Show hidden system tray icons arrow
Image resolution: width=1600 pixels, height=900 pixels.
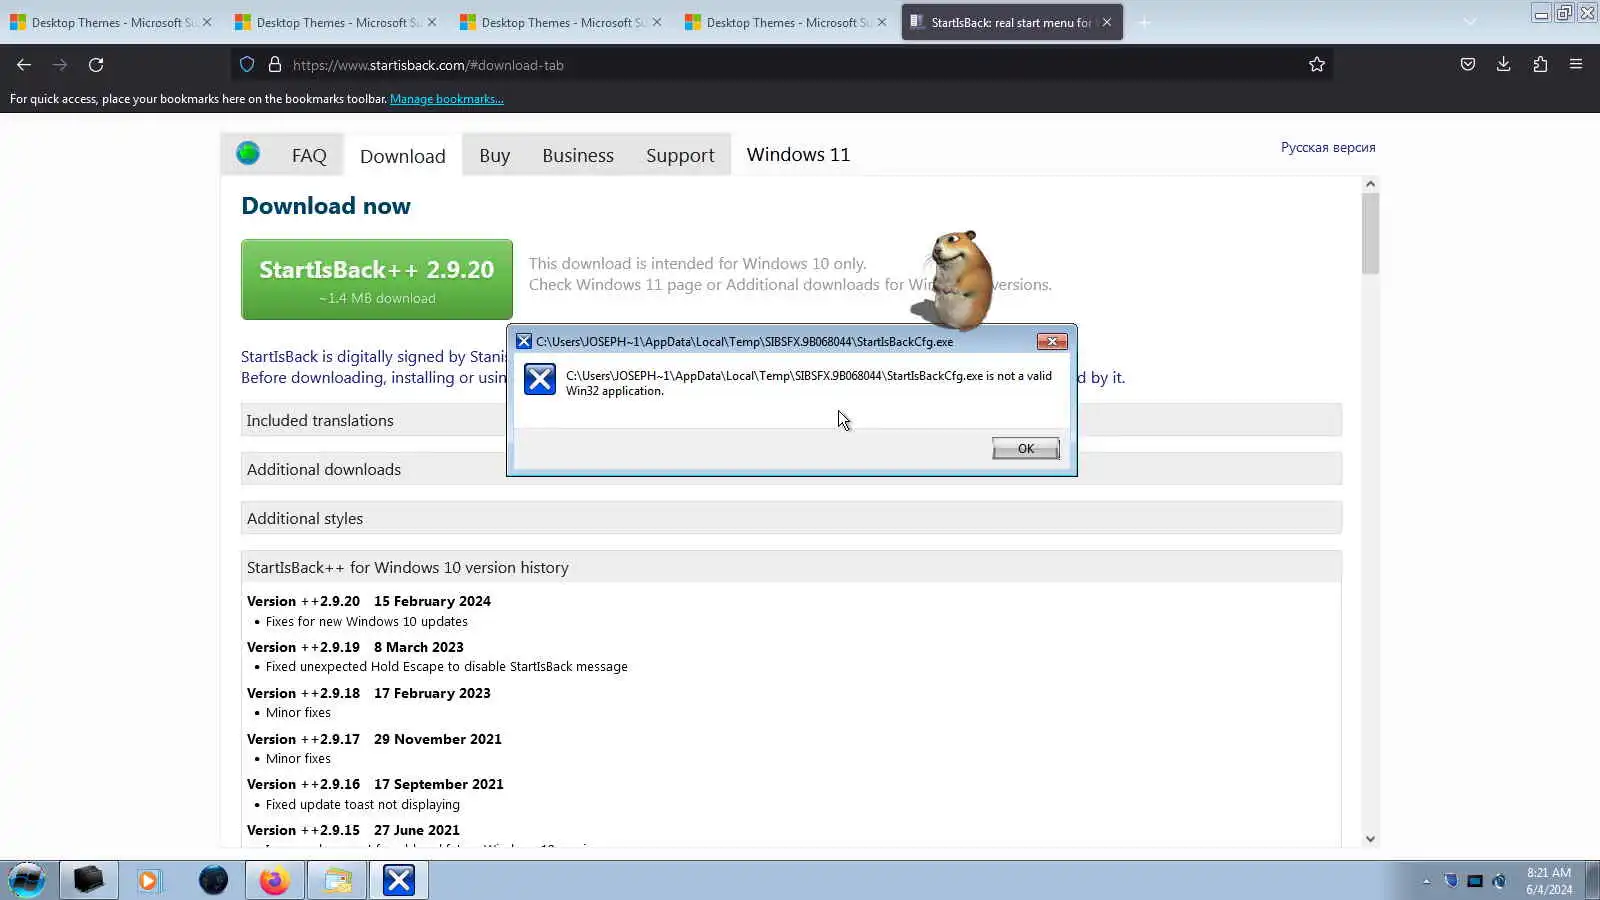tap(1426, 881)
